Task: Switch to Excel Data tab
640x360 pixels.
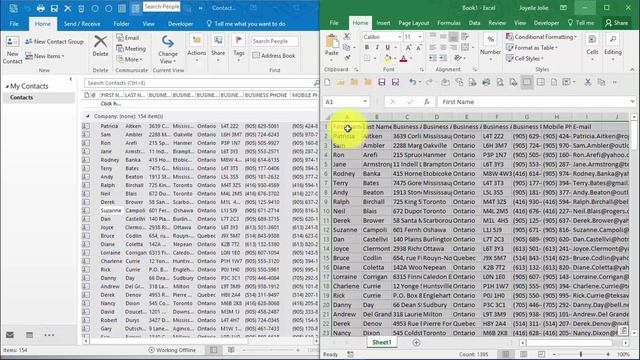Action: coord(474,23)
